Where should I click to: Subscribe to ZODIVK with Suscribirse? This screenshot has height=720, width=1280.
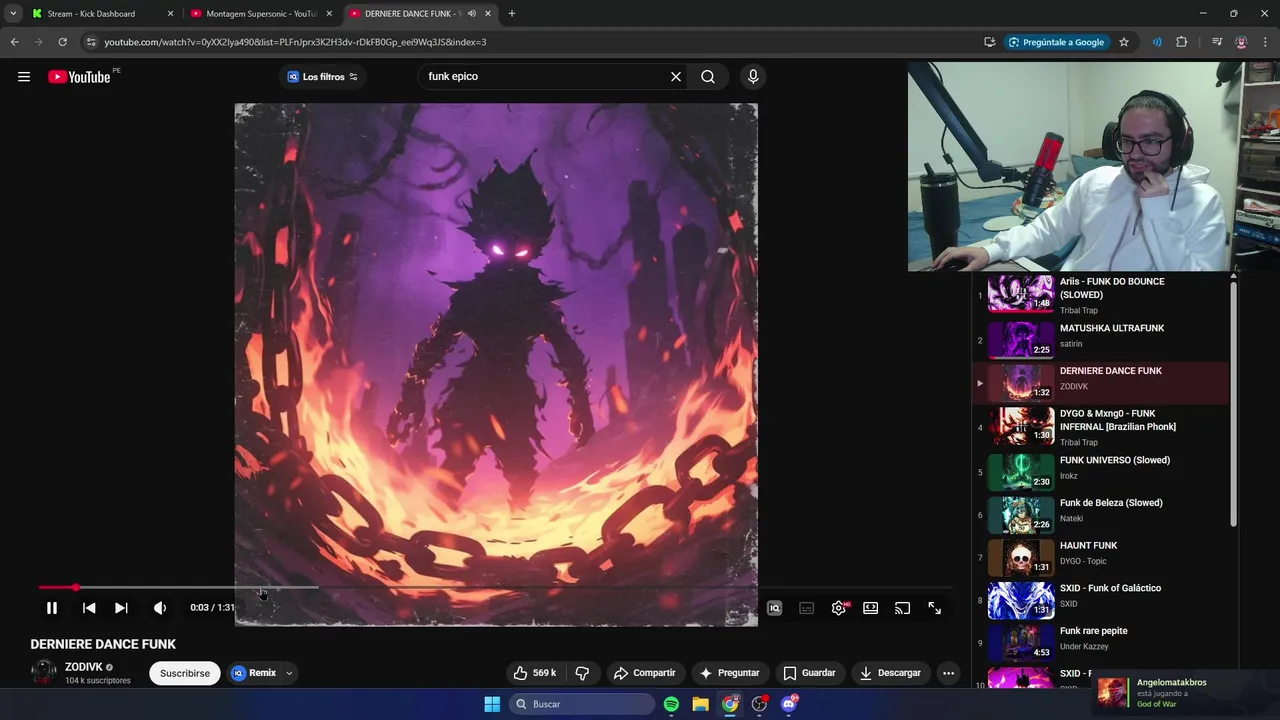[x=185, y=673]
